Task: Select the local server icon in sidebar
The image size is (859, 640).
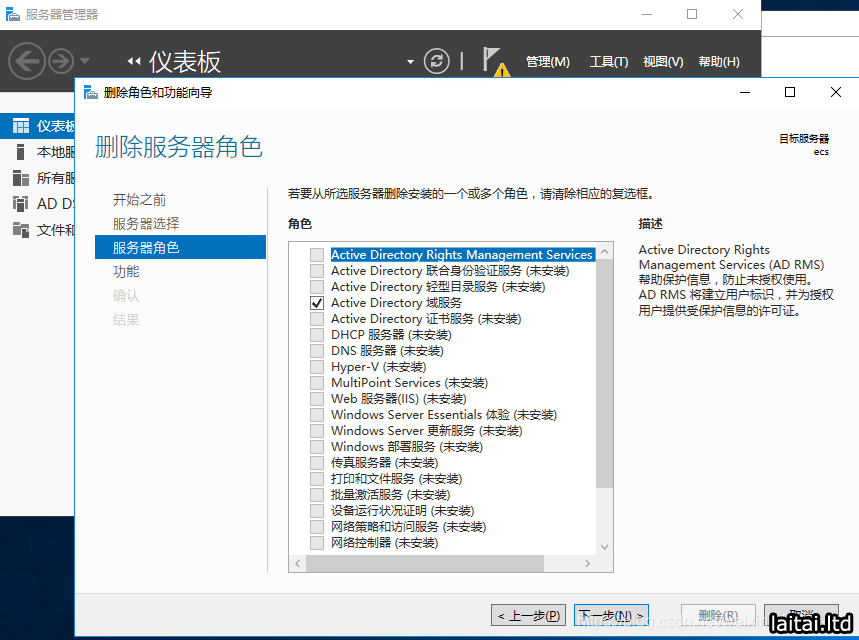Action: (20, 152)
